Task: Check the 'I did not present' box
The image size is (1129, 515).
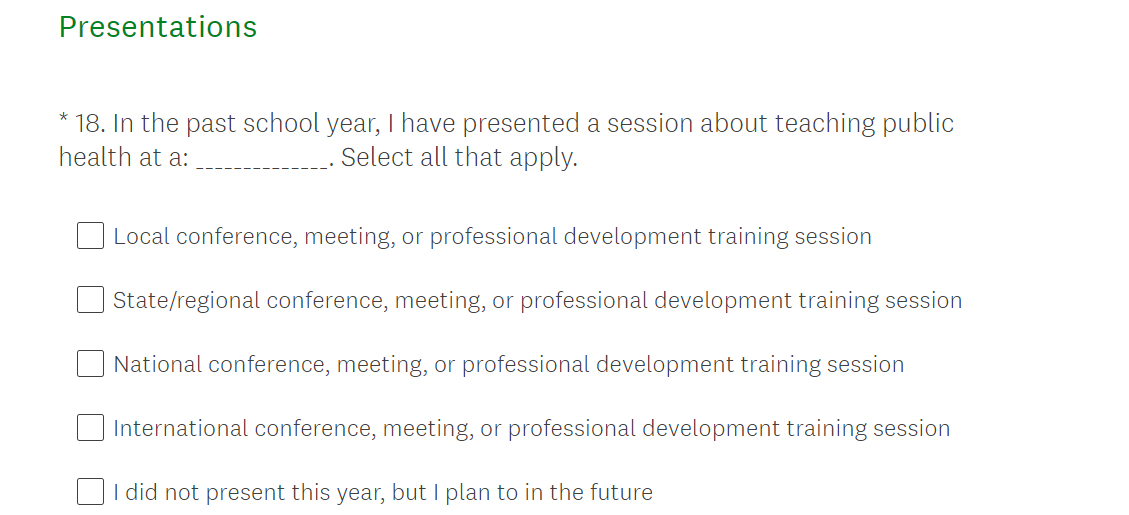Action: point(91,492)
